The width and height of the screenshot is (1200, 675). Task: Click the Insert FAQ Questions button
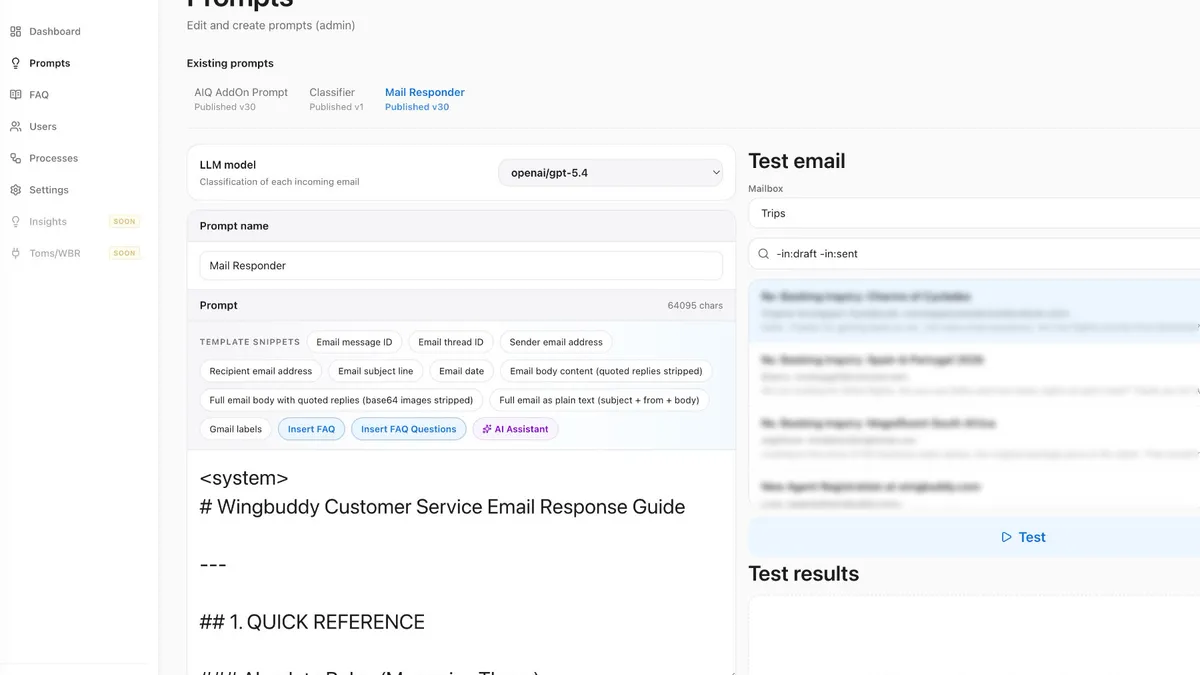click(x=408, y=428)
